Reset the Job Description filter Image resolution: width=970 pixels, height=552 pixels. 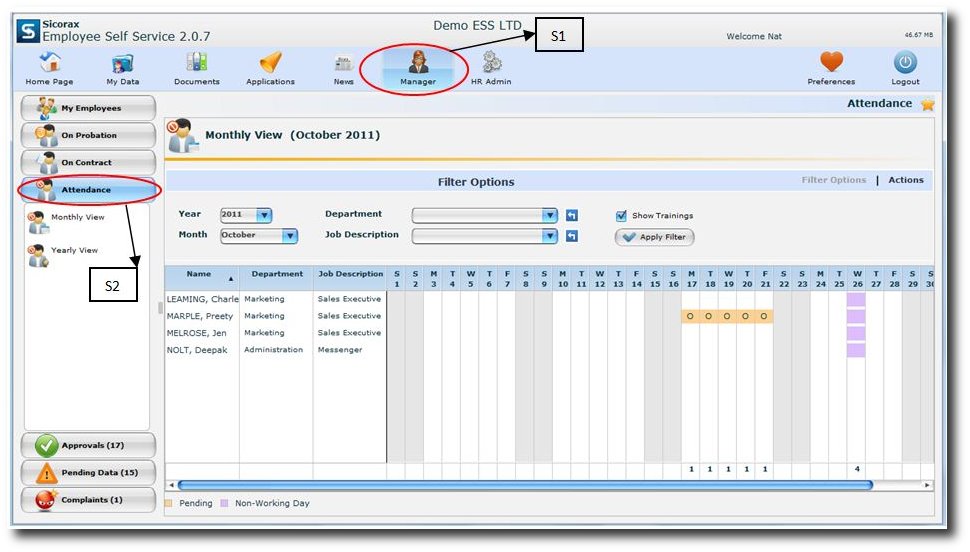pos(572,236)
